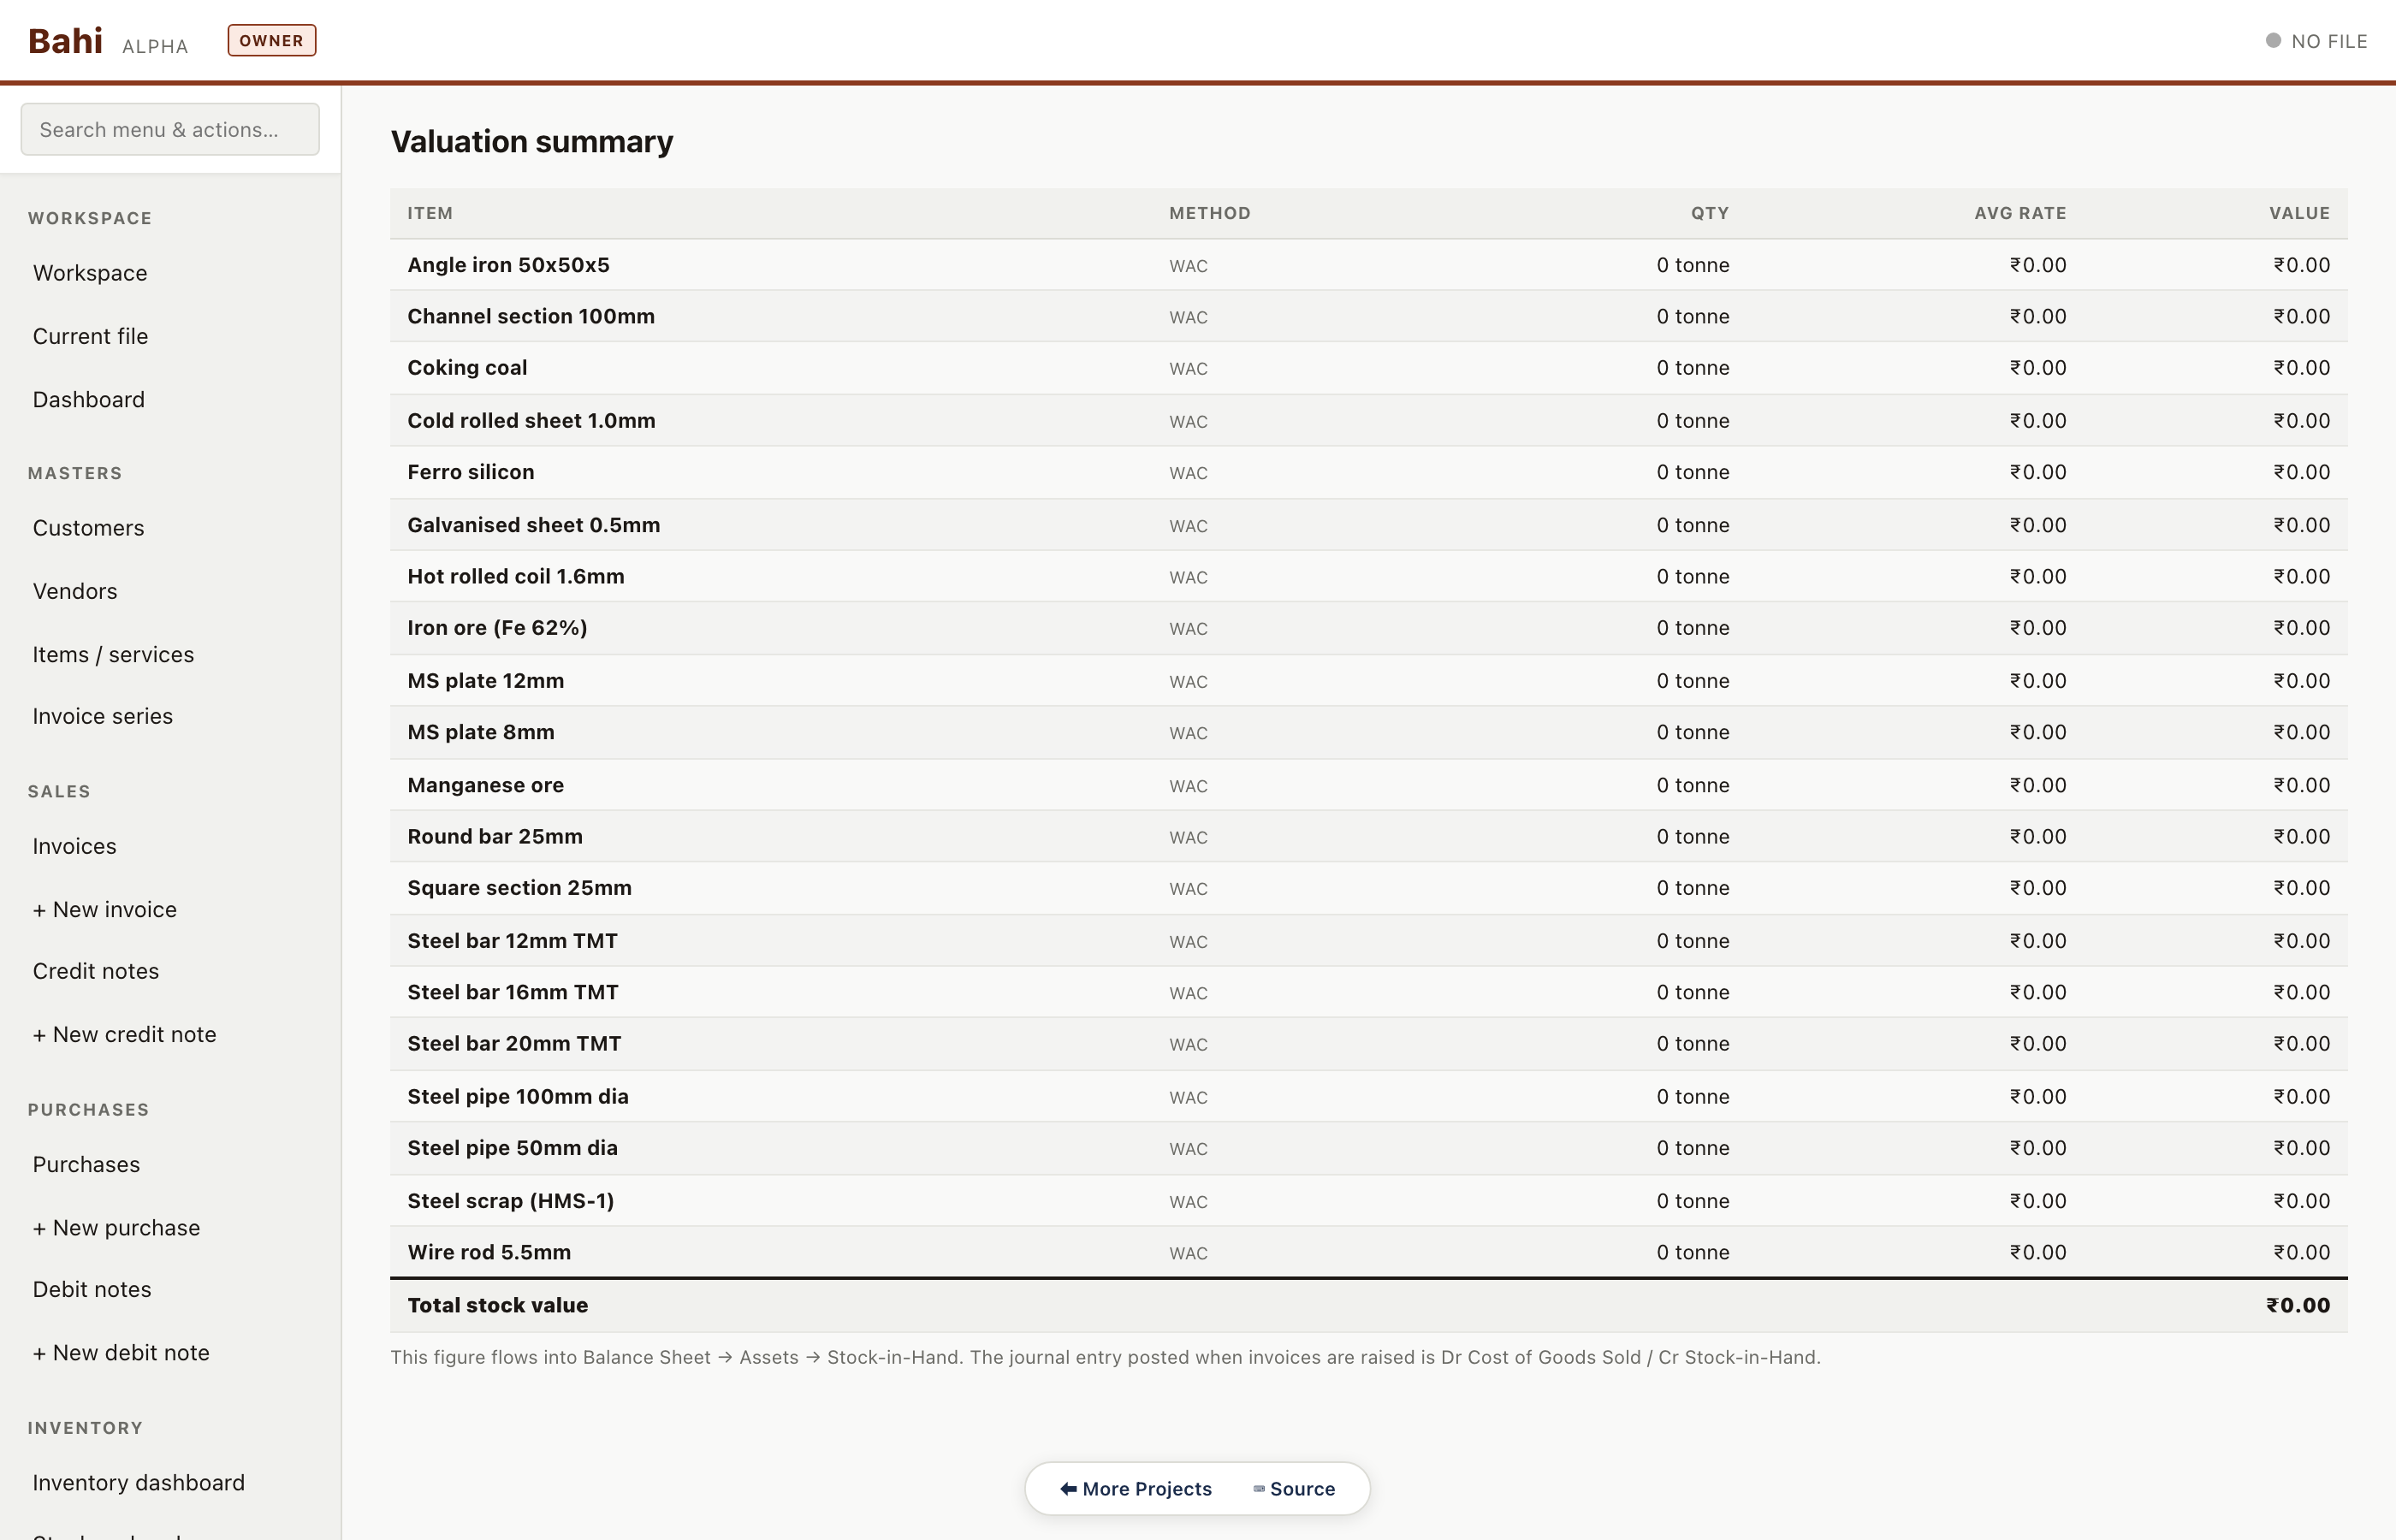
Task: Open the Inventory dashboard
Action: point(138,1482)
